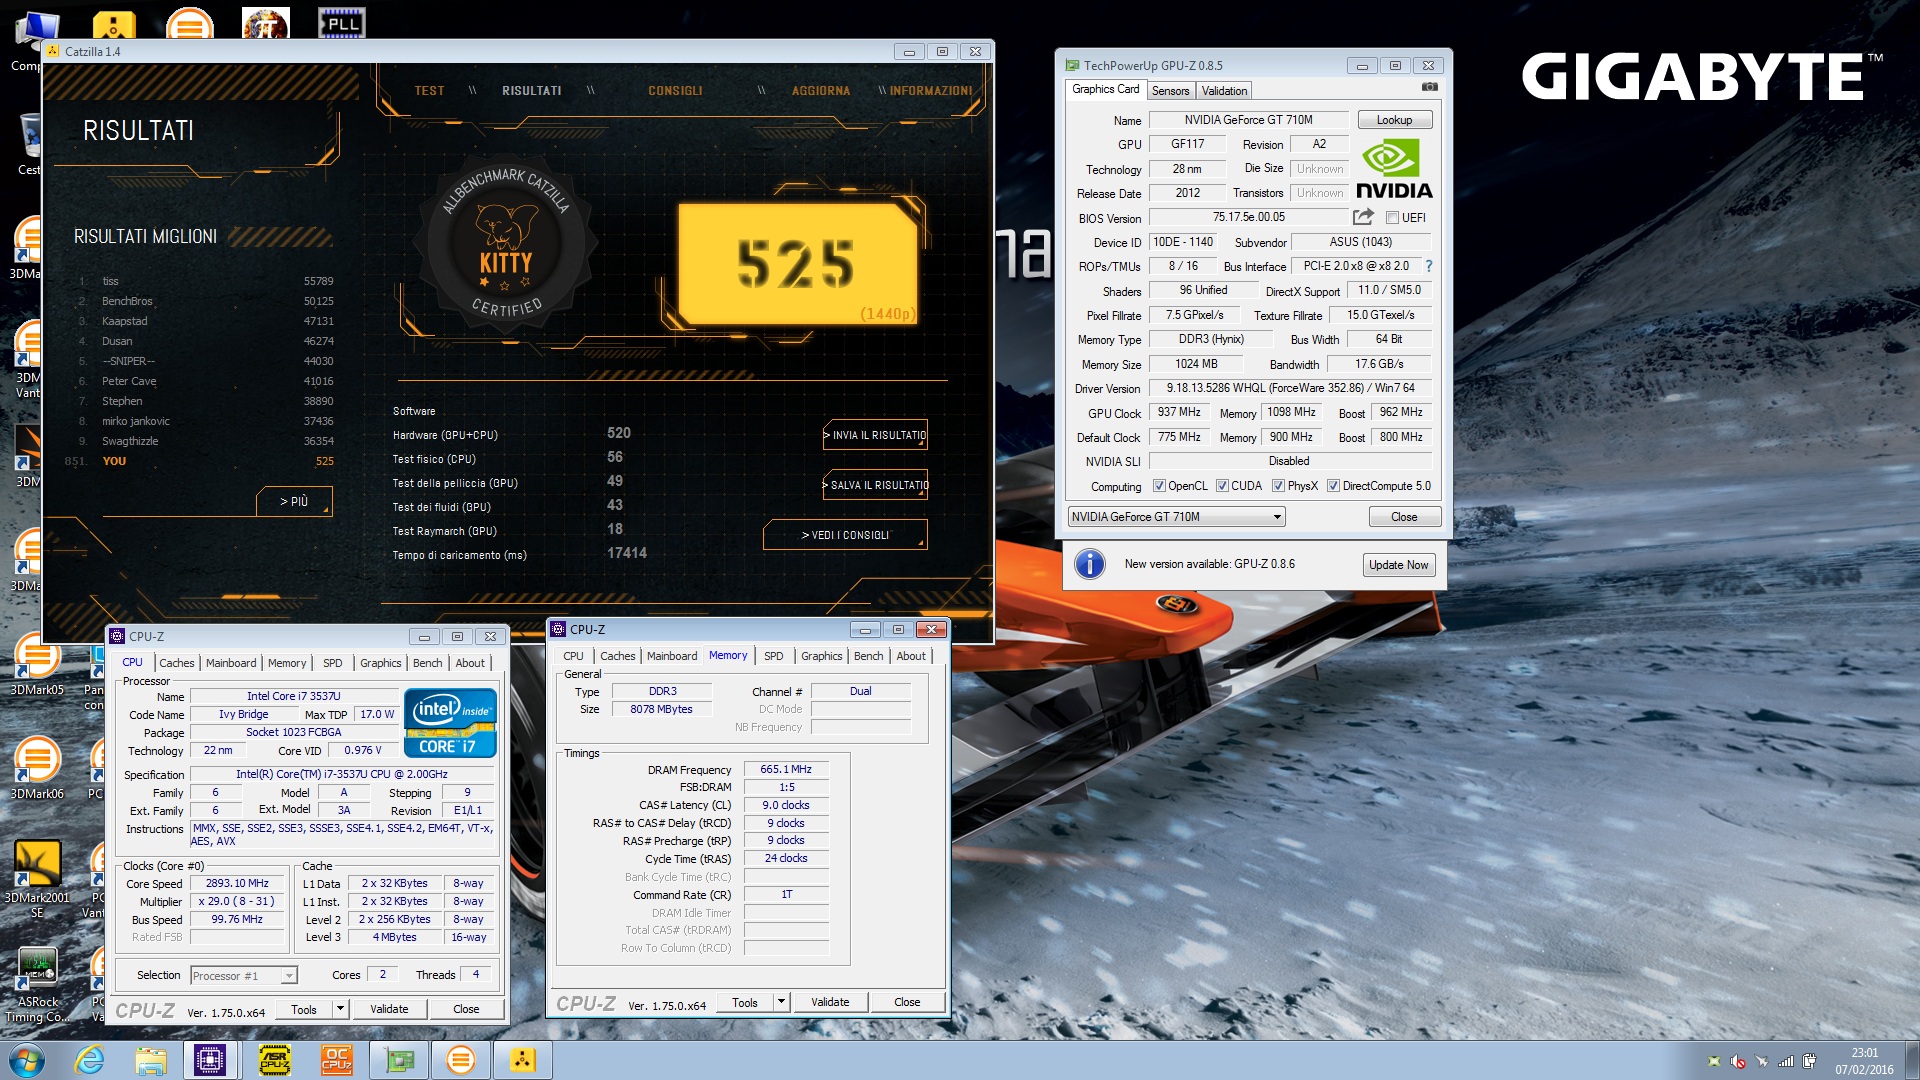The height and width of the screenshot is (1080, 1920).
Task: Click the Kitty Certified badge in Catzilla
Action: pos(506,245)
